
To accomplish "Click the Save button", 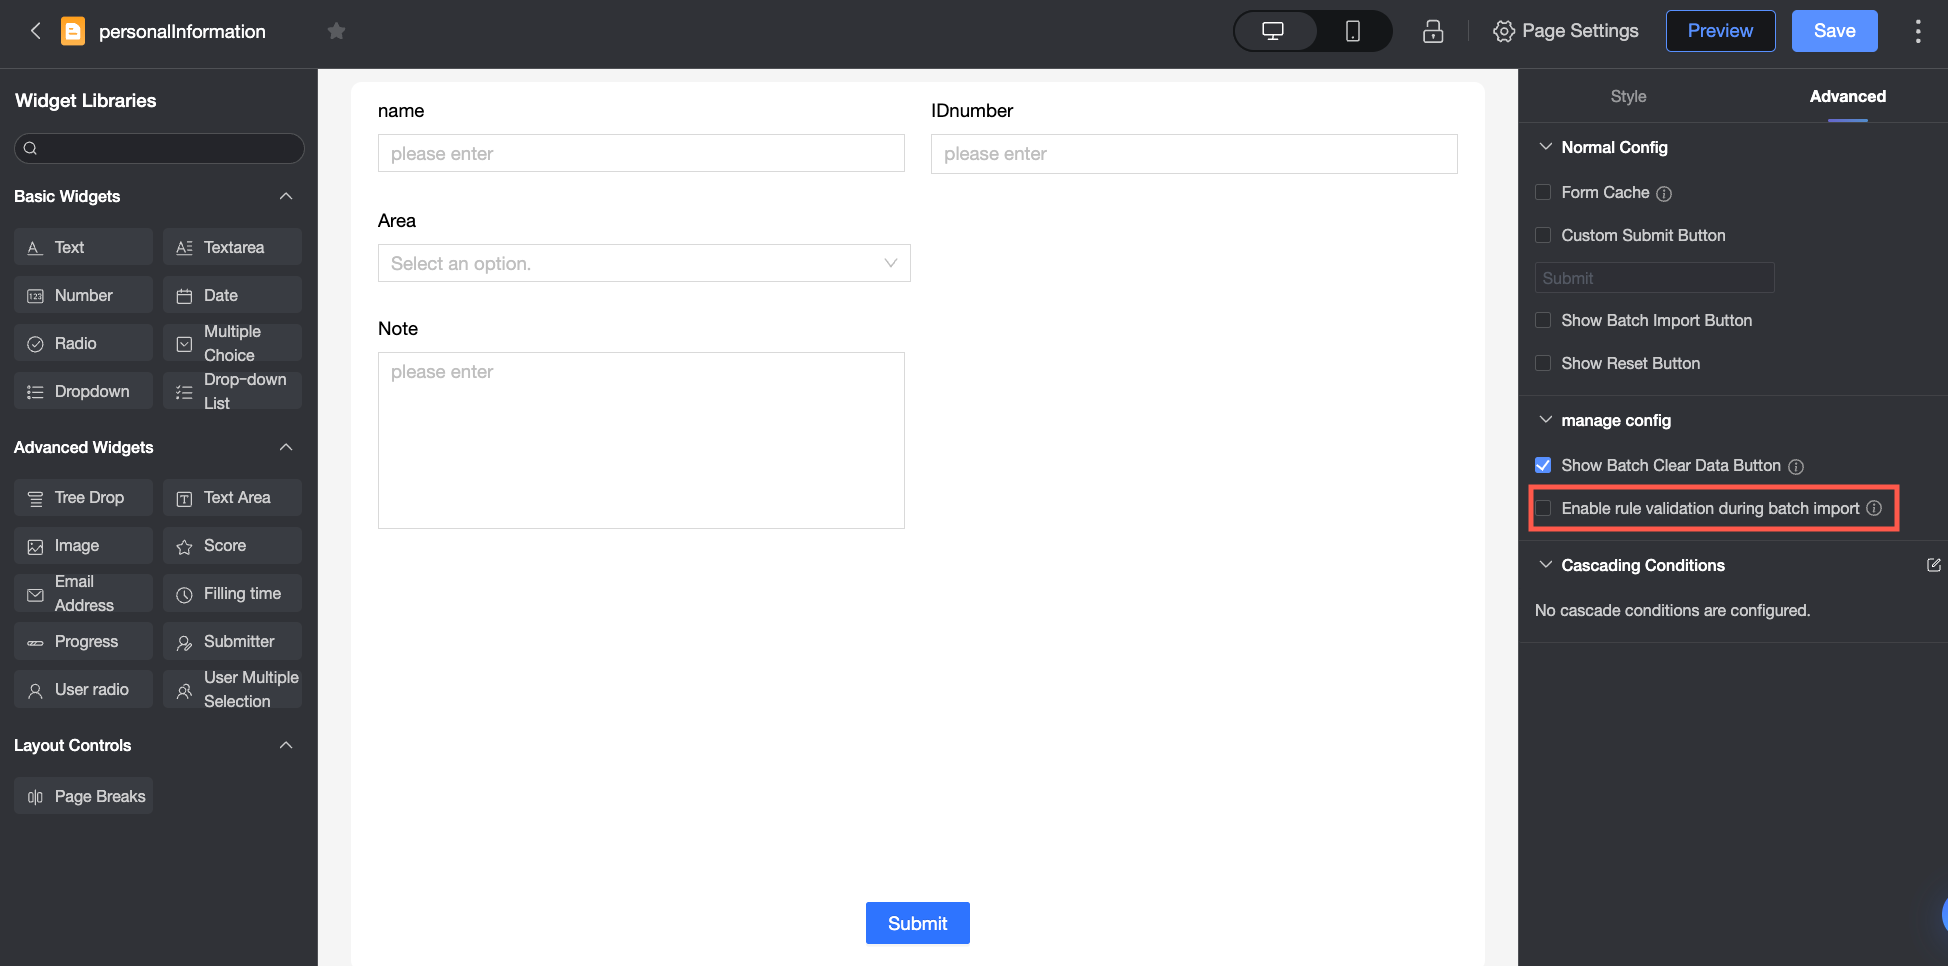I will 1834,31.
